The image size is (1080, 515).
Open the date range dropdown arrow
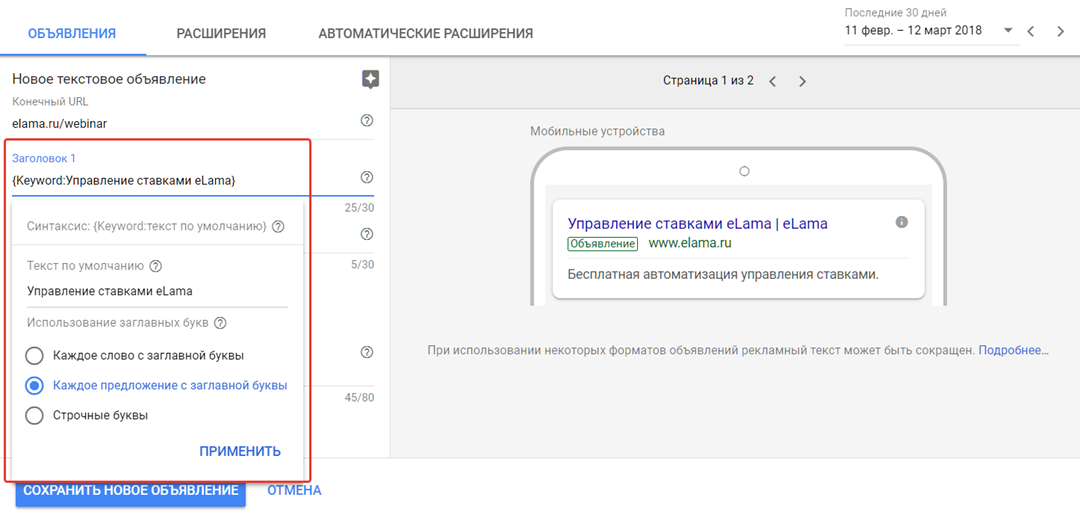pos(1007,31)
